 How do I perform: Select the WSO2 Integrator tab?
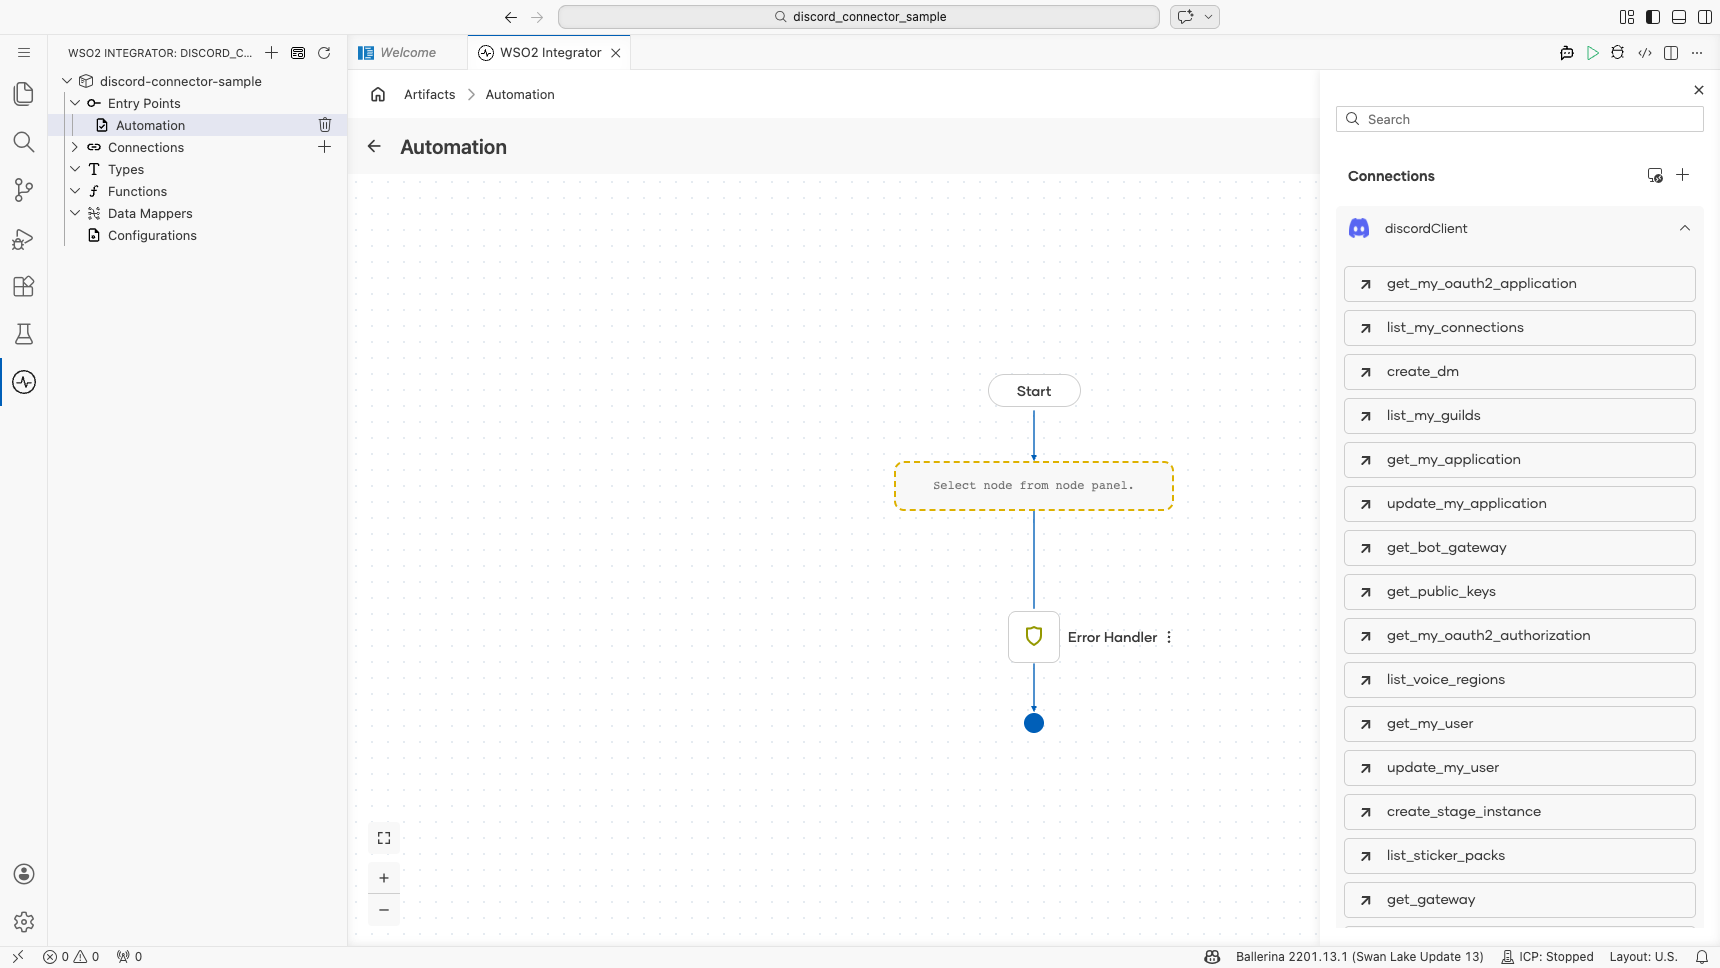click(551, 53)
